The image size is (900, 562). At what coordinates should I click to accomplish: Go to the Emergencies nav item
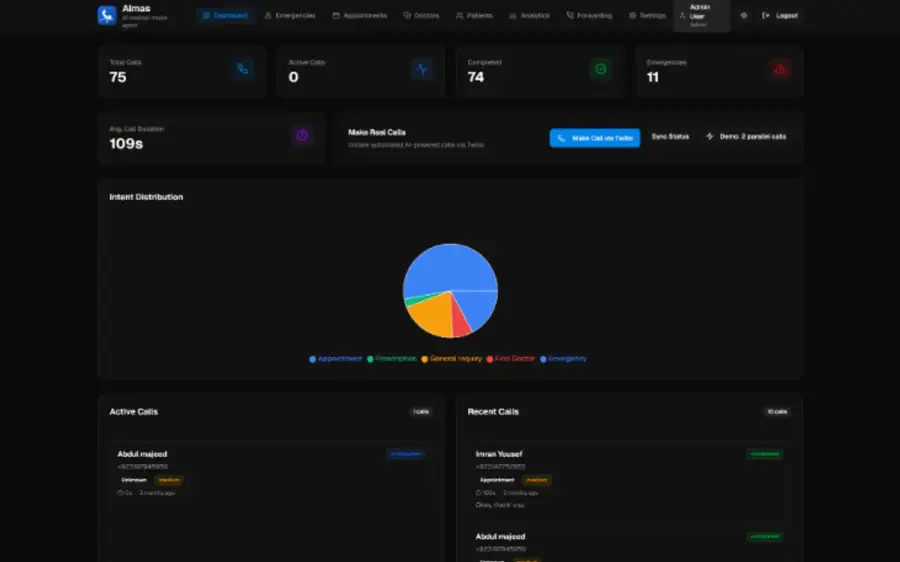click(290, 15)
